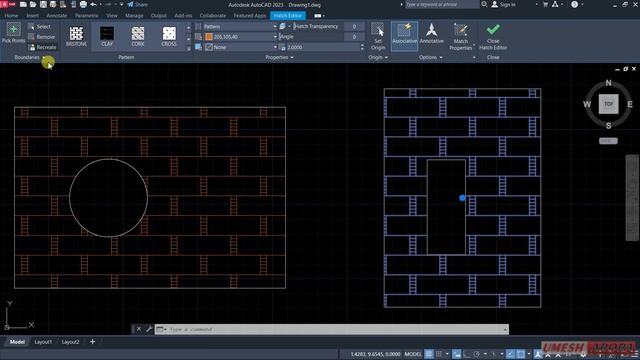Click the Share button

coord(138,4)
